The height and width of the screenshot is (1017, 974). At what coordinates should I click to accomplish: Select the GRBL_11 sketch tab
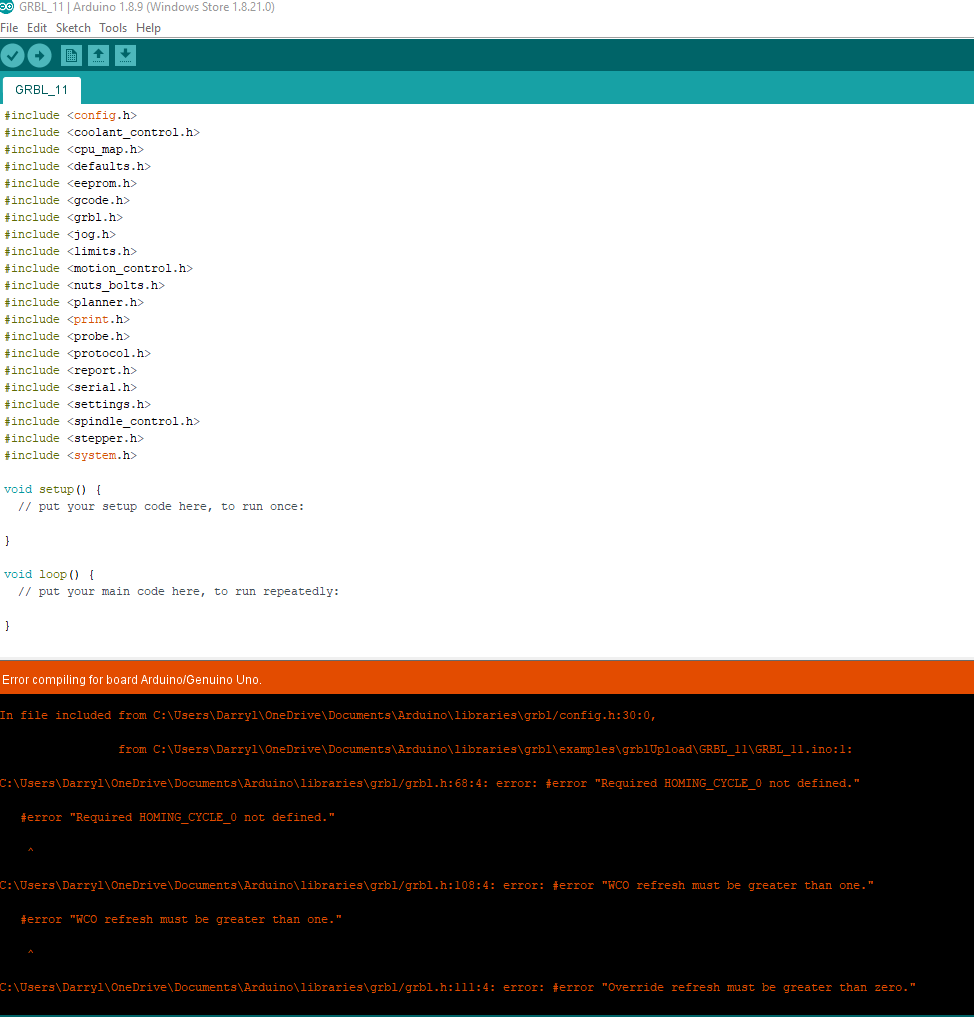point(41,90)
